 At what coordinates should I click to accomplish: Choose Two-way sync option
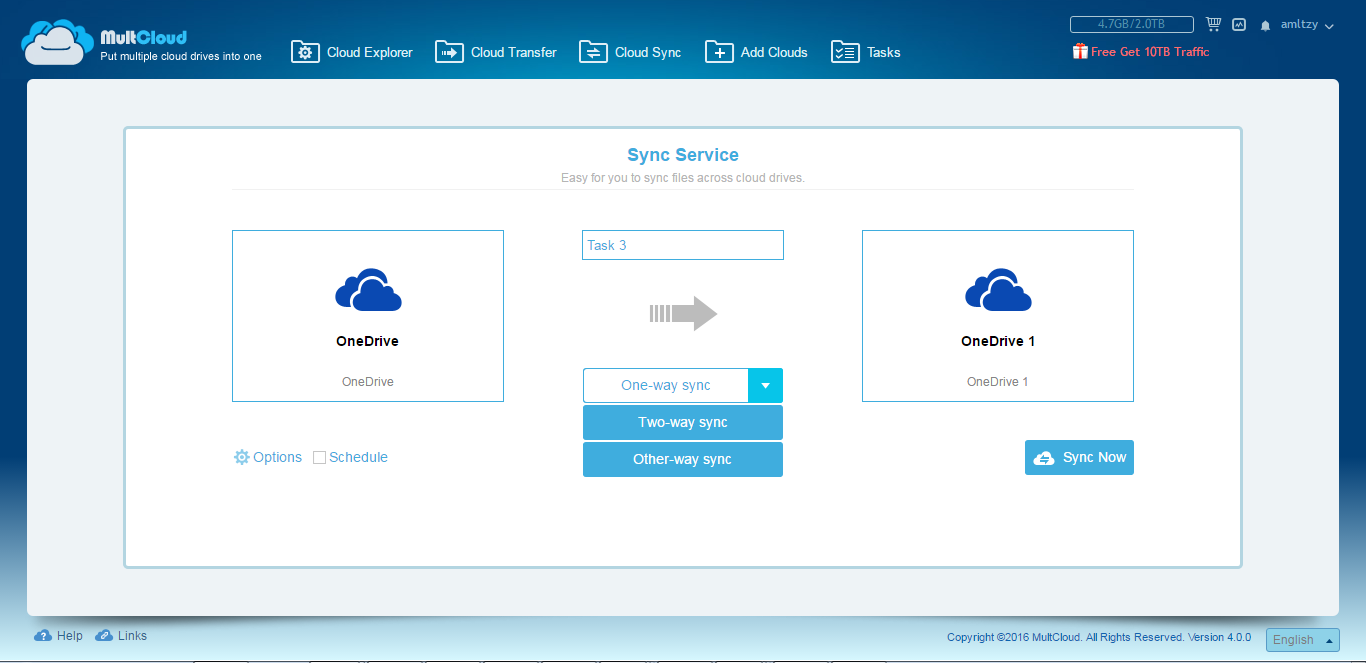click(x=683, y=422)
